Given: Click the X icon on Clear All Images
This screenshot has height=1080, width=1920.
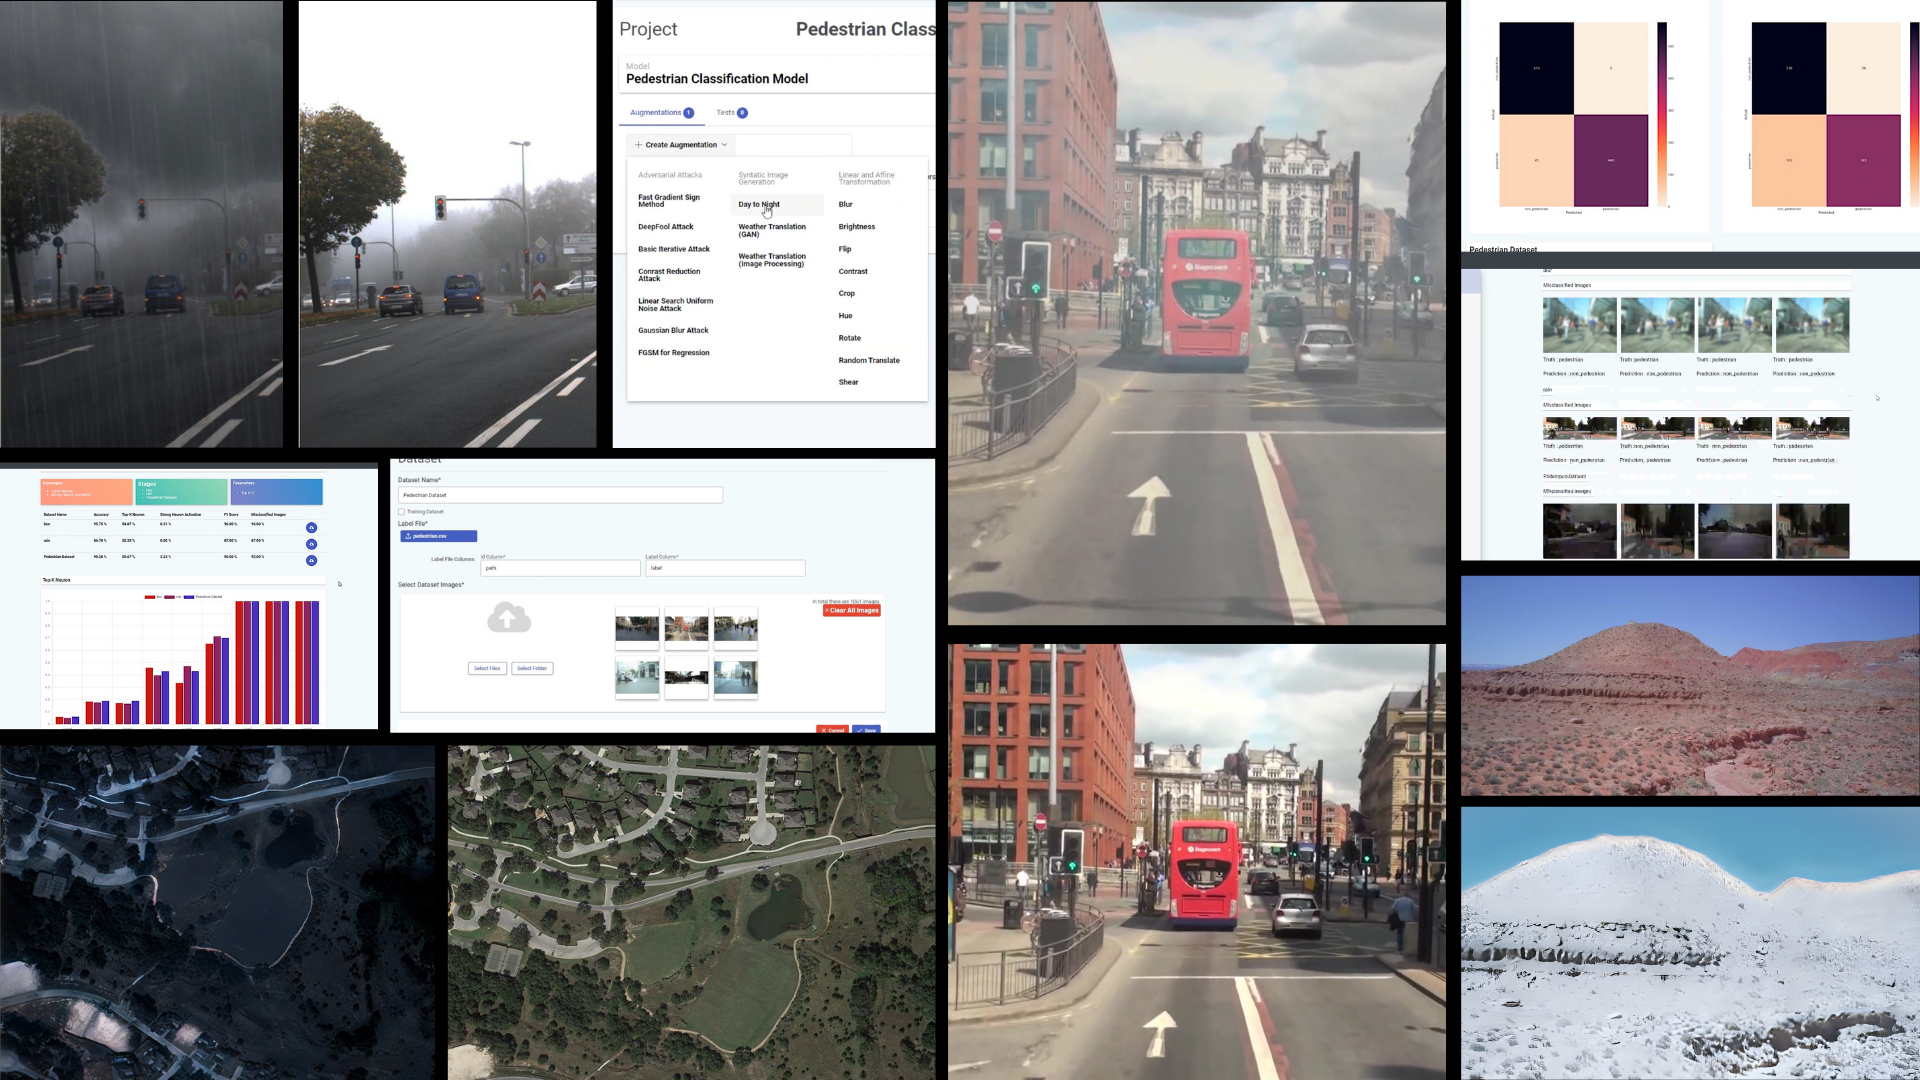Looking at the screenshot, I should click(x=826, y=610).
